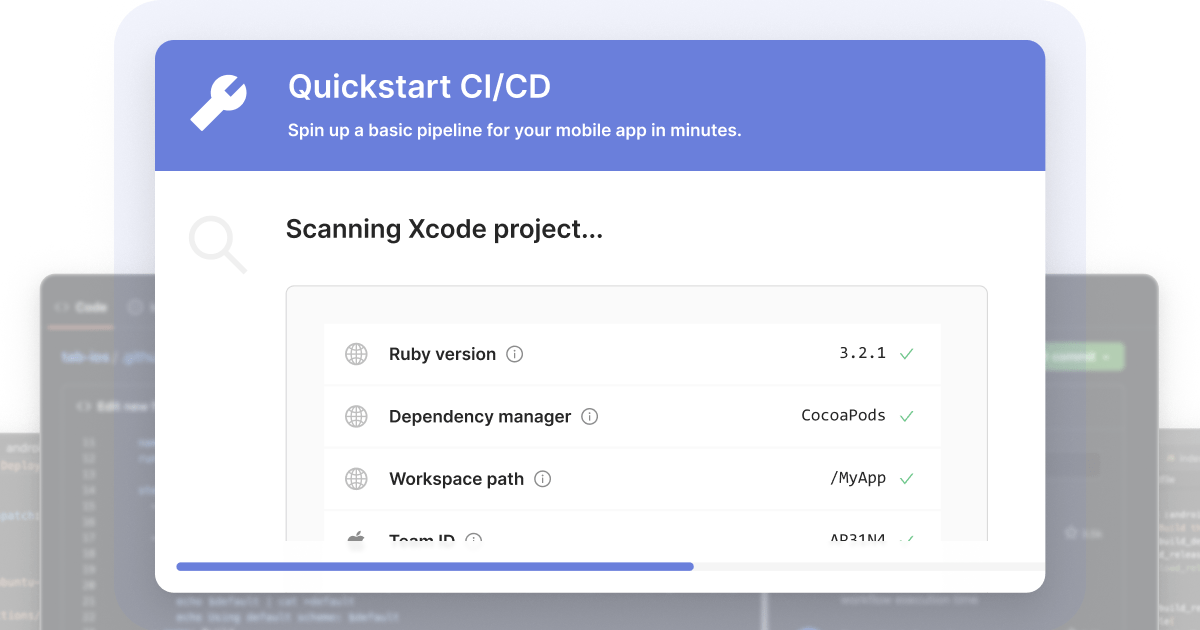This screenshot has height=630, width=1200.
Task: Click the globe icon beside Ruby version
Action: coord(356,354)
